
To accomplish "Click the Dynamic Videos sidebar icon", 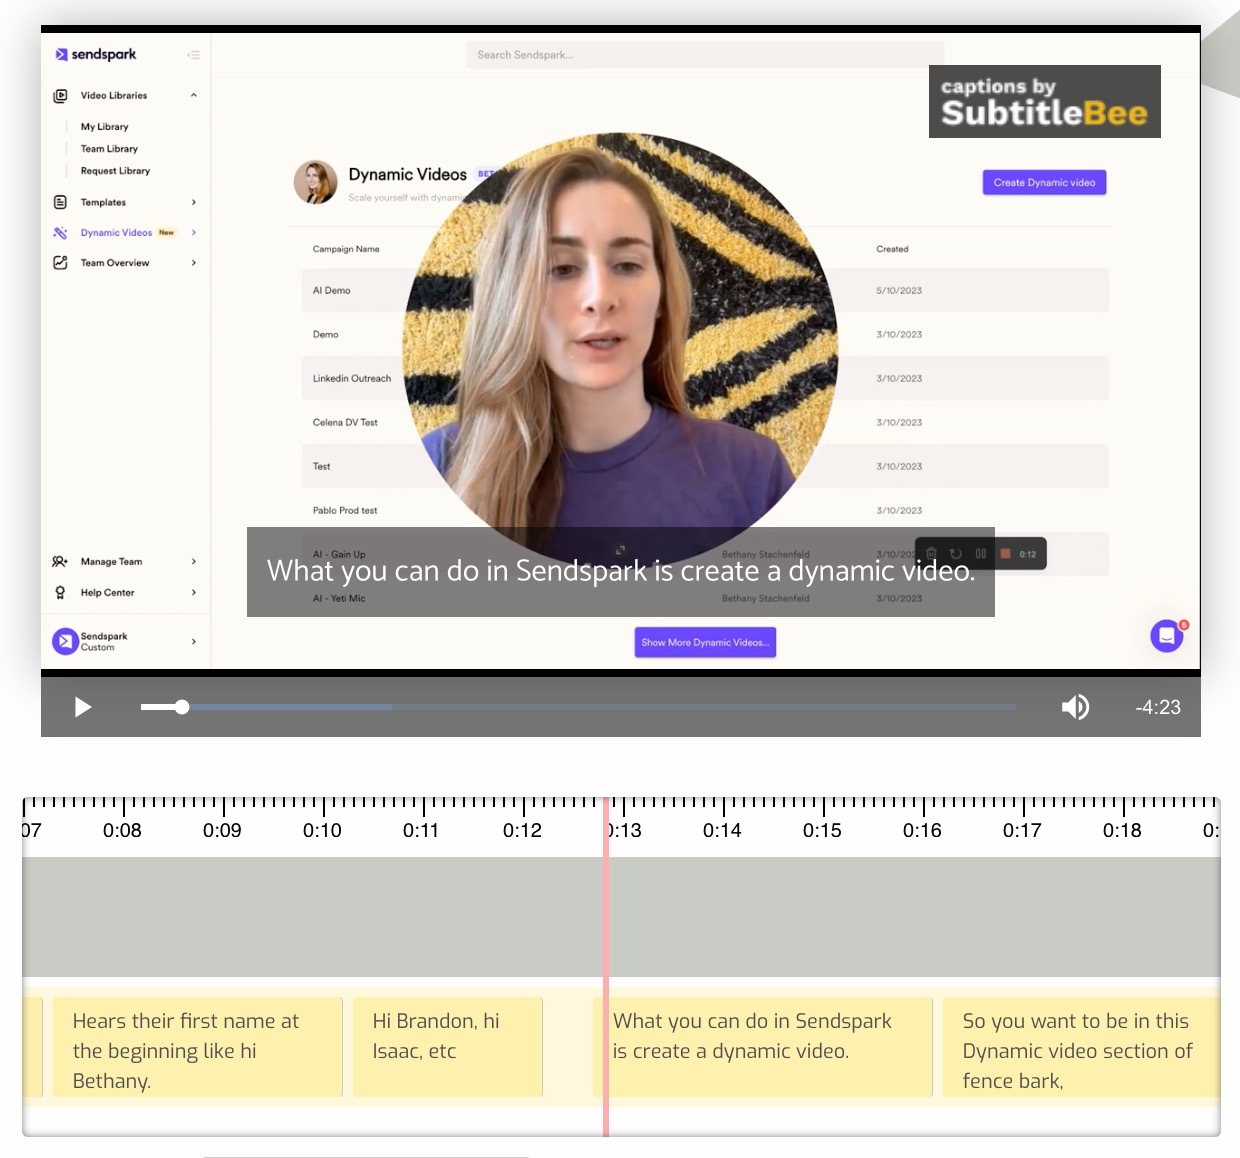I will 60,233.
